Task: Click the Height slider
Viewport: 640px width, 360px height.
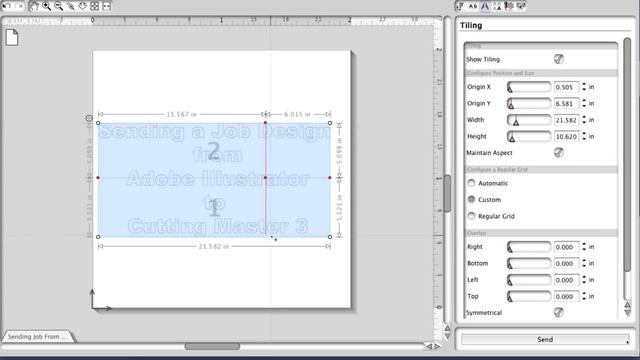Action: point(529,136)
